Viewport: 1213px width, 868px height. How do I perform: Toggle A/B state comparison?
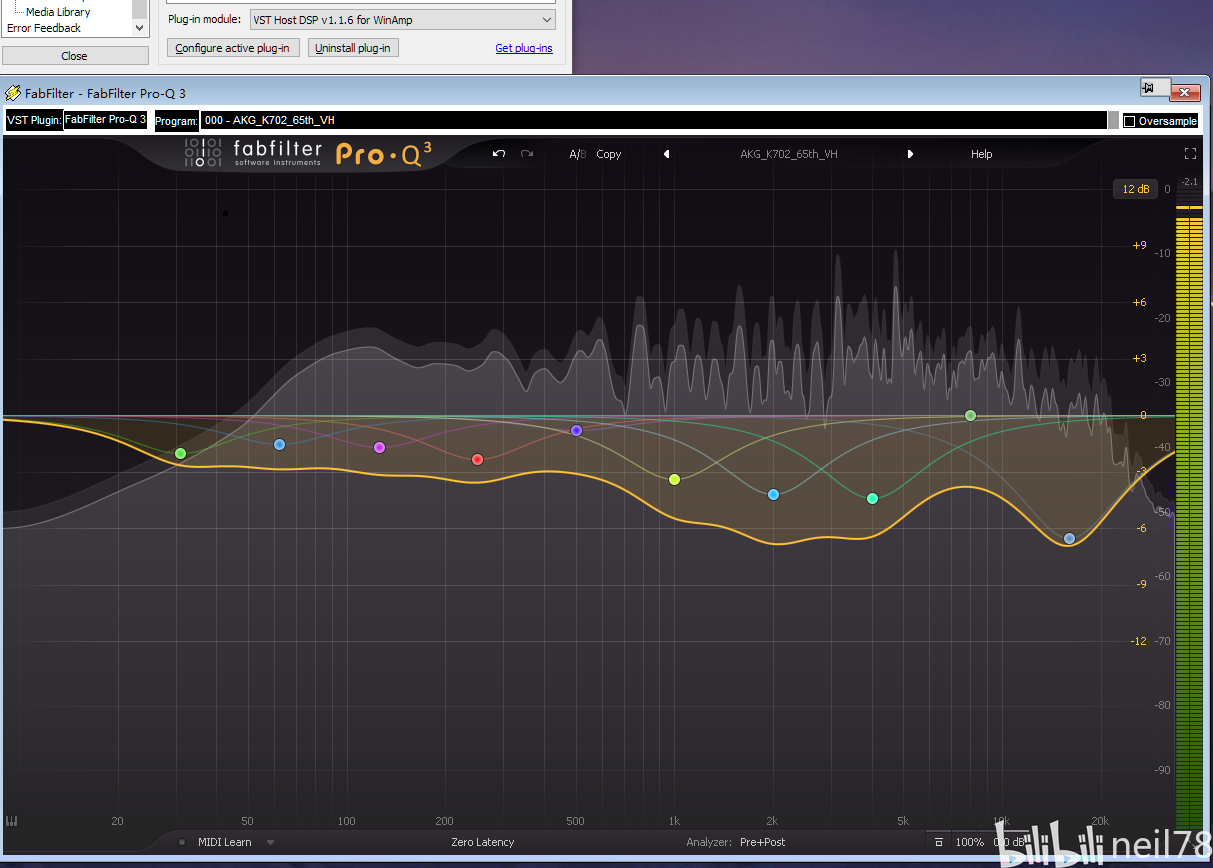[577, 154]
